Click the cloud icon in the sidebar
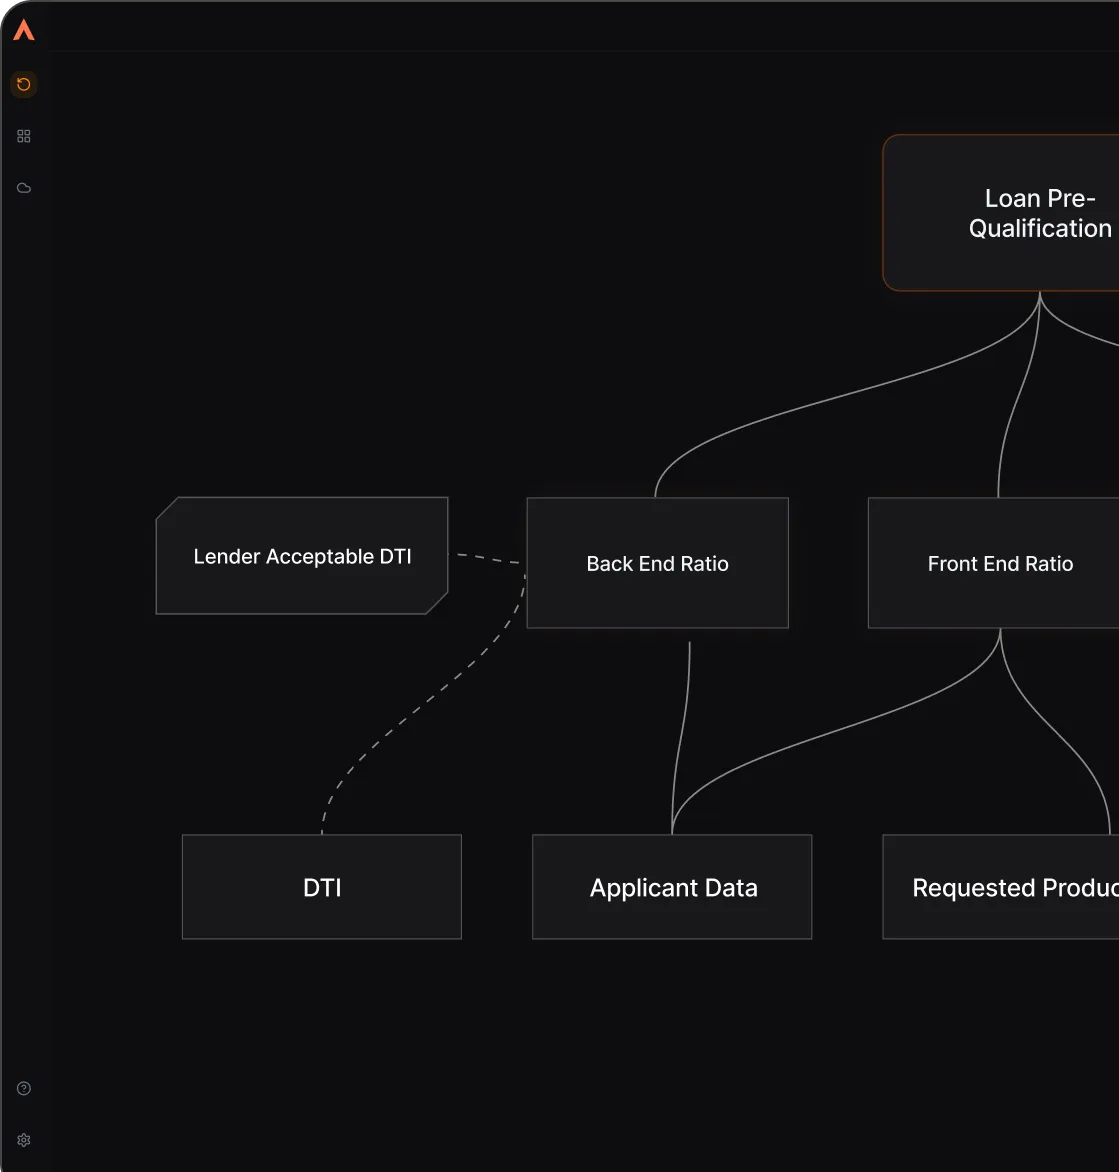 coord(24,188)
